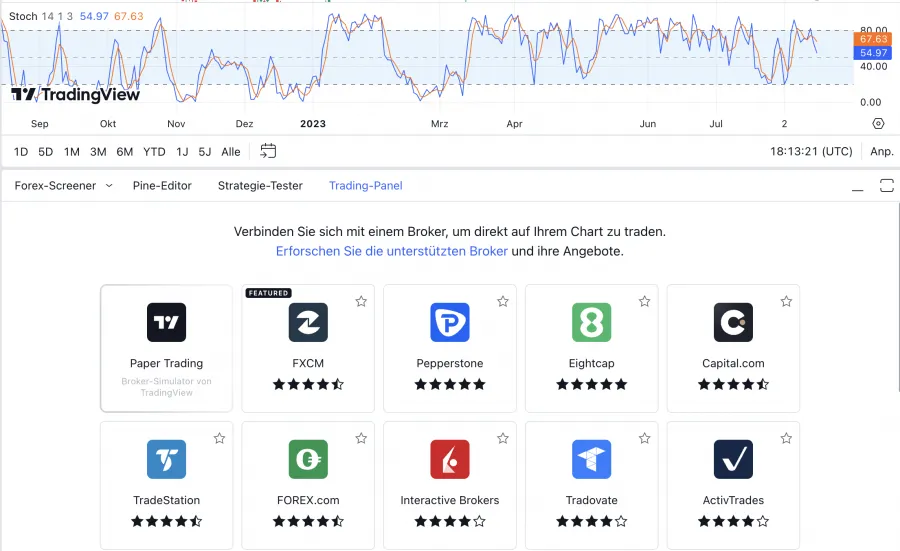Toggle favorite star on Tradovate card
Screen dimensions: 900x551
point(644,438)
